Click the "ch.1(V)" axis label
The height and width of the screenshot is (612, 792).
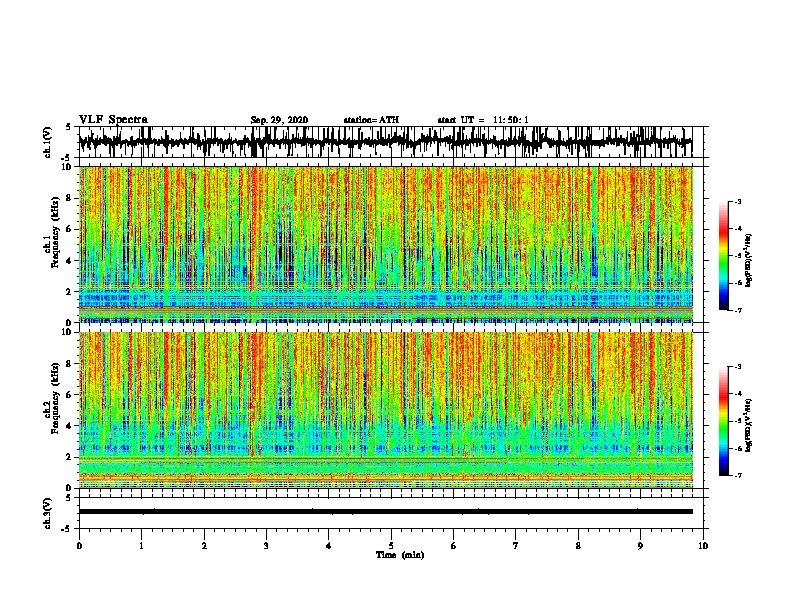pos(48,142)
